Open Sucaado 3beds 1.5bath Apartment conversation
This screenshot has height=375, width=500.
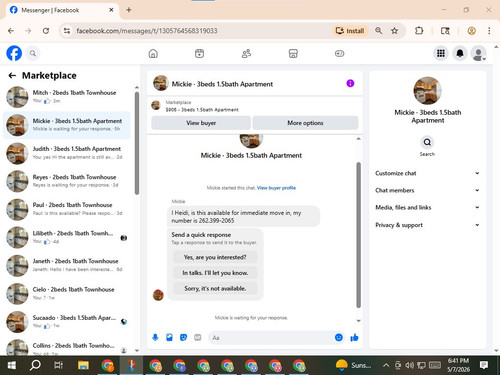tap(67, 322)
